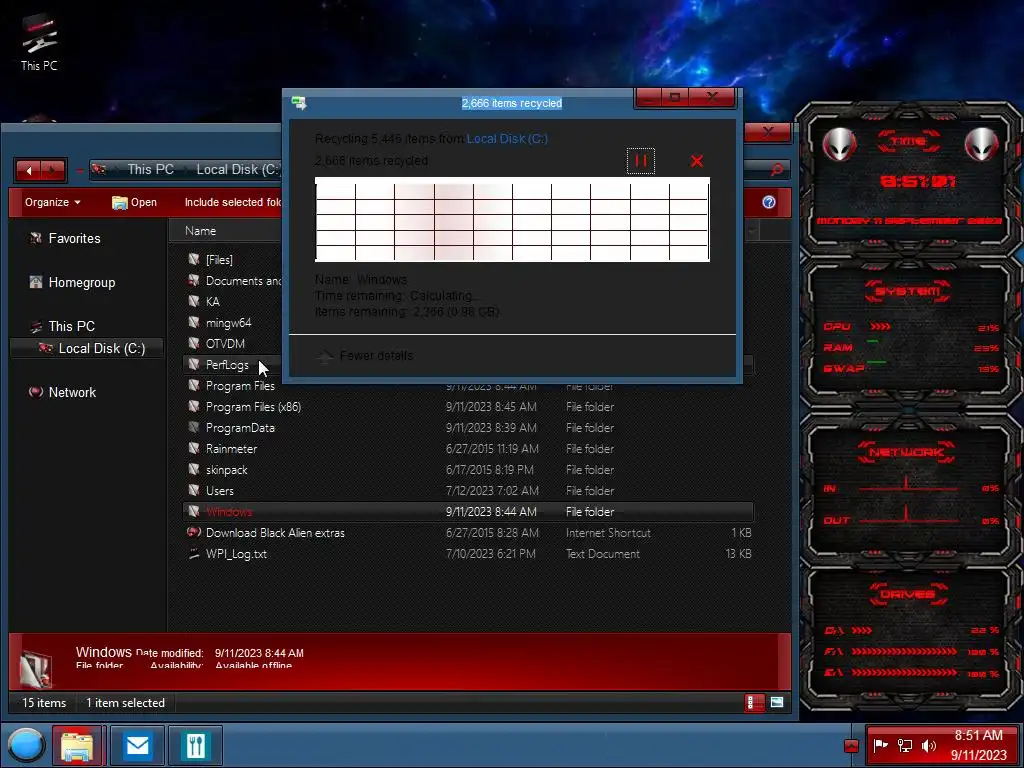The height and width of the screenshot is (768, 1024).
Task: Switch to details view in status bar
Action: [x=754, y=703]
